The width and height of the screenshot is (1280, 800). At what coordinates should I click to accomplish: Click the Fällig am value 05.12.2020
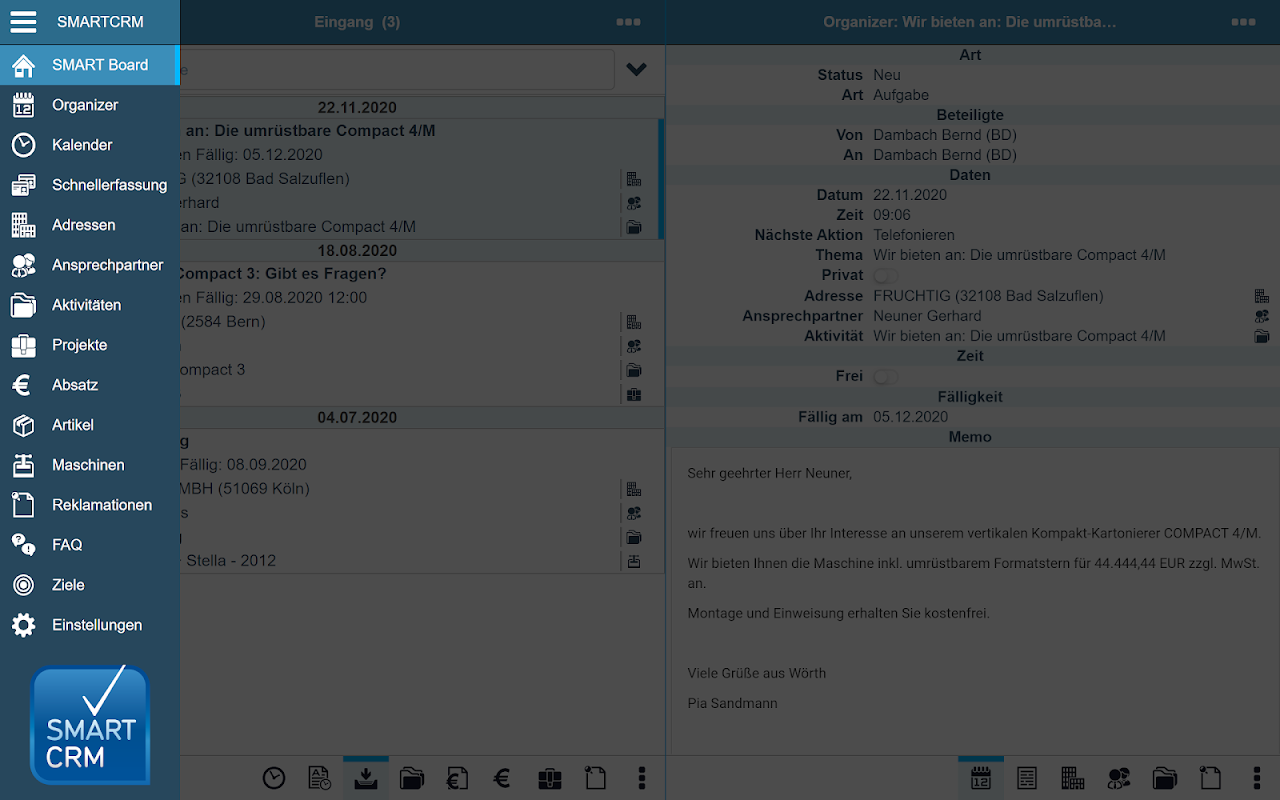click(910, 417)
